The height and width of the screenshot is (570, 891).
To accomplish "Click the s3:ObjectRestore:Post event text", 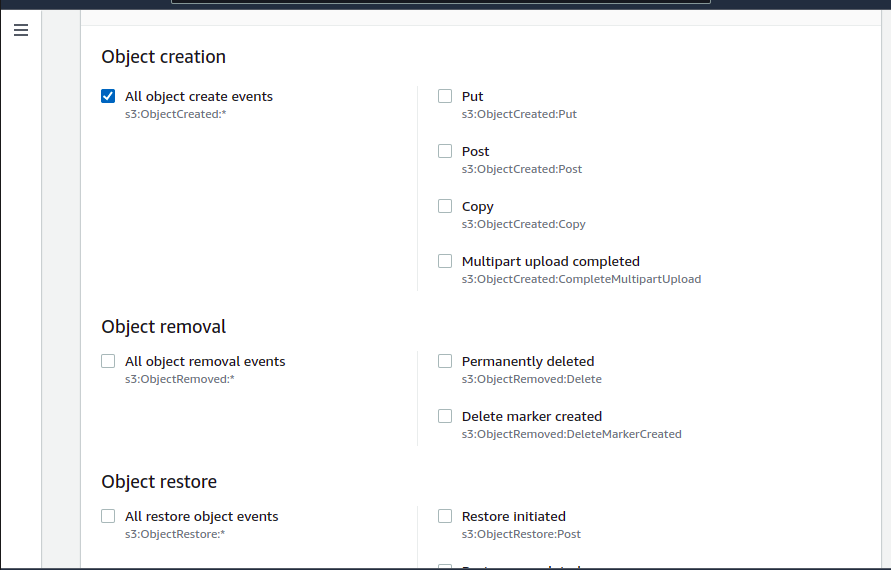I will tap(521, 534).
